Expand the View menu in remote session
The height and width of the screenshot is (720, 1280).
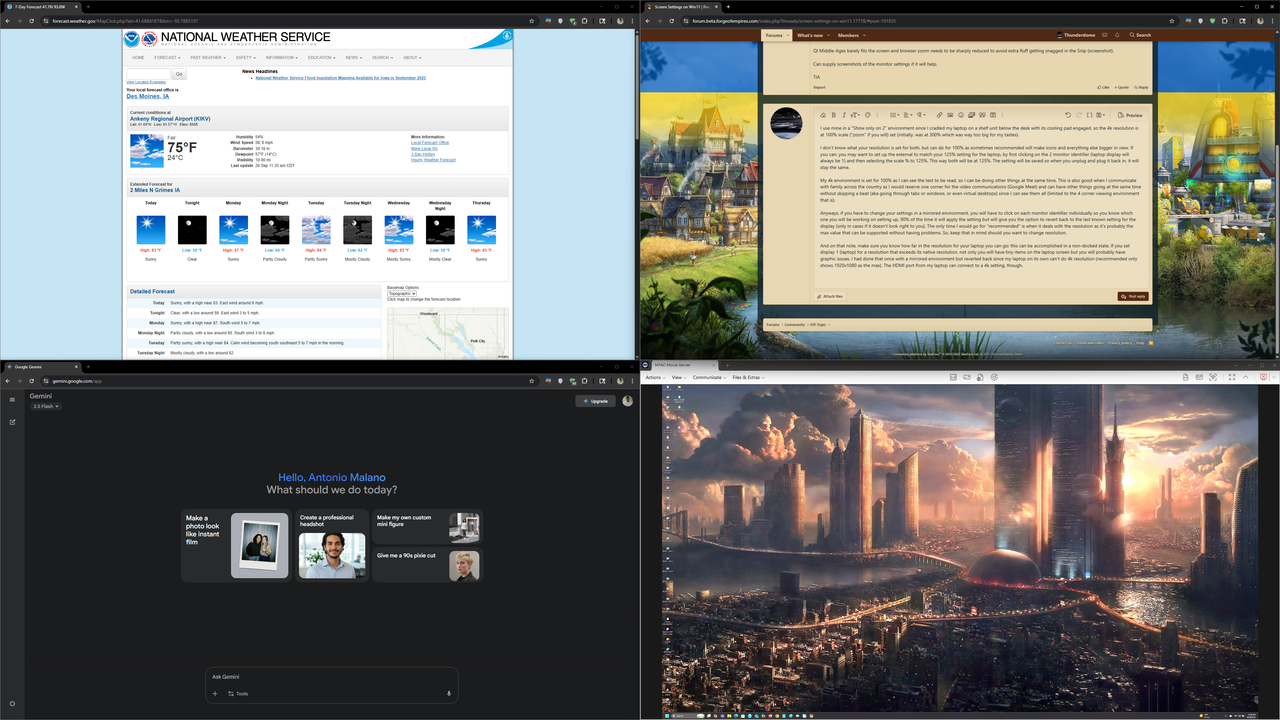[x=678, y=377]
